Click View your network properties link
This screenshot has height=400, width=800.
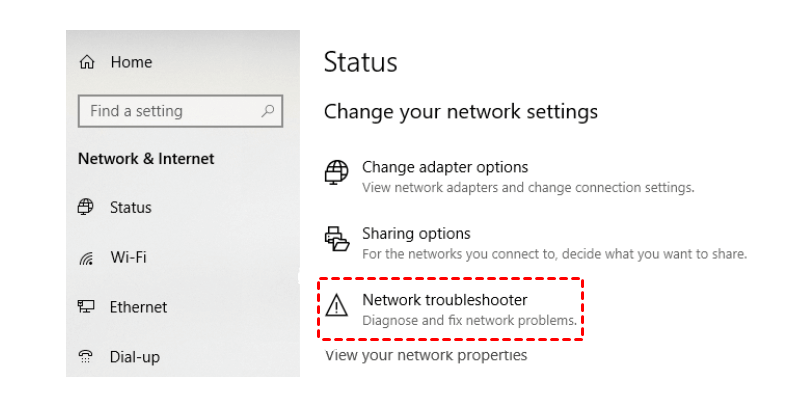426,355
